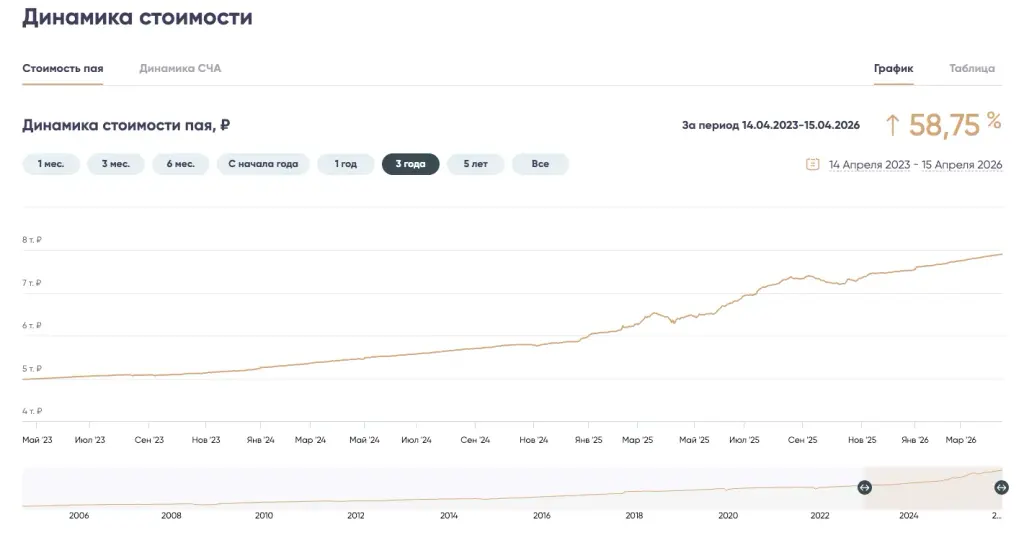Image resolution: width=1024 pixels, height=535 pixels.
Task: Select the 5 лет period
Action: pyautogui.click(x=475, y=164)
